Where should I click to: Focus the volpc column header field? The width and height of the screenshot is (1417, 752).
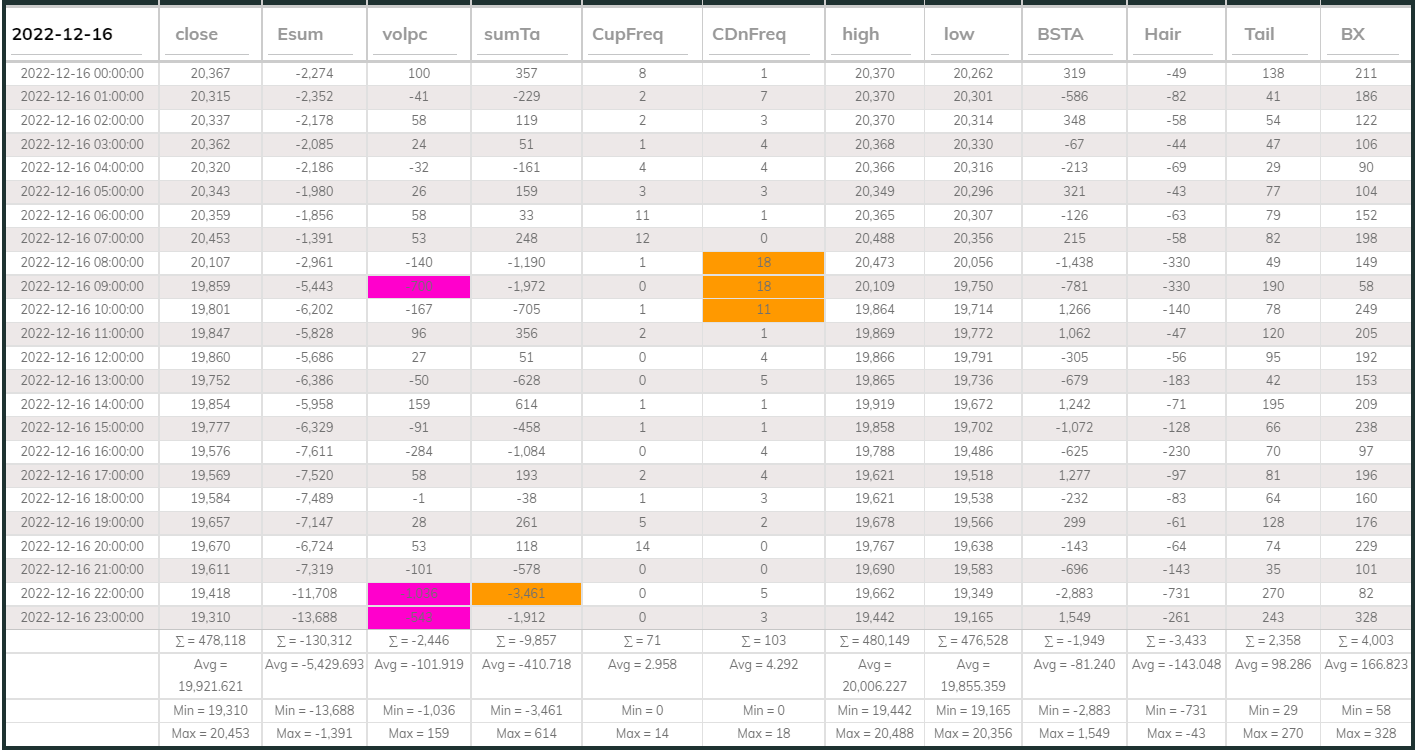point(417,35)
